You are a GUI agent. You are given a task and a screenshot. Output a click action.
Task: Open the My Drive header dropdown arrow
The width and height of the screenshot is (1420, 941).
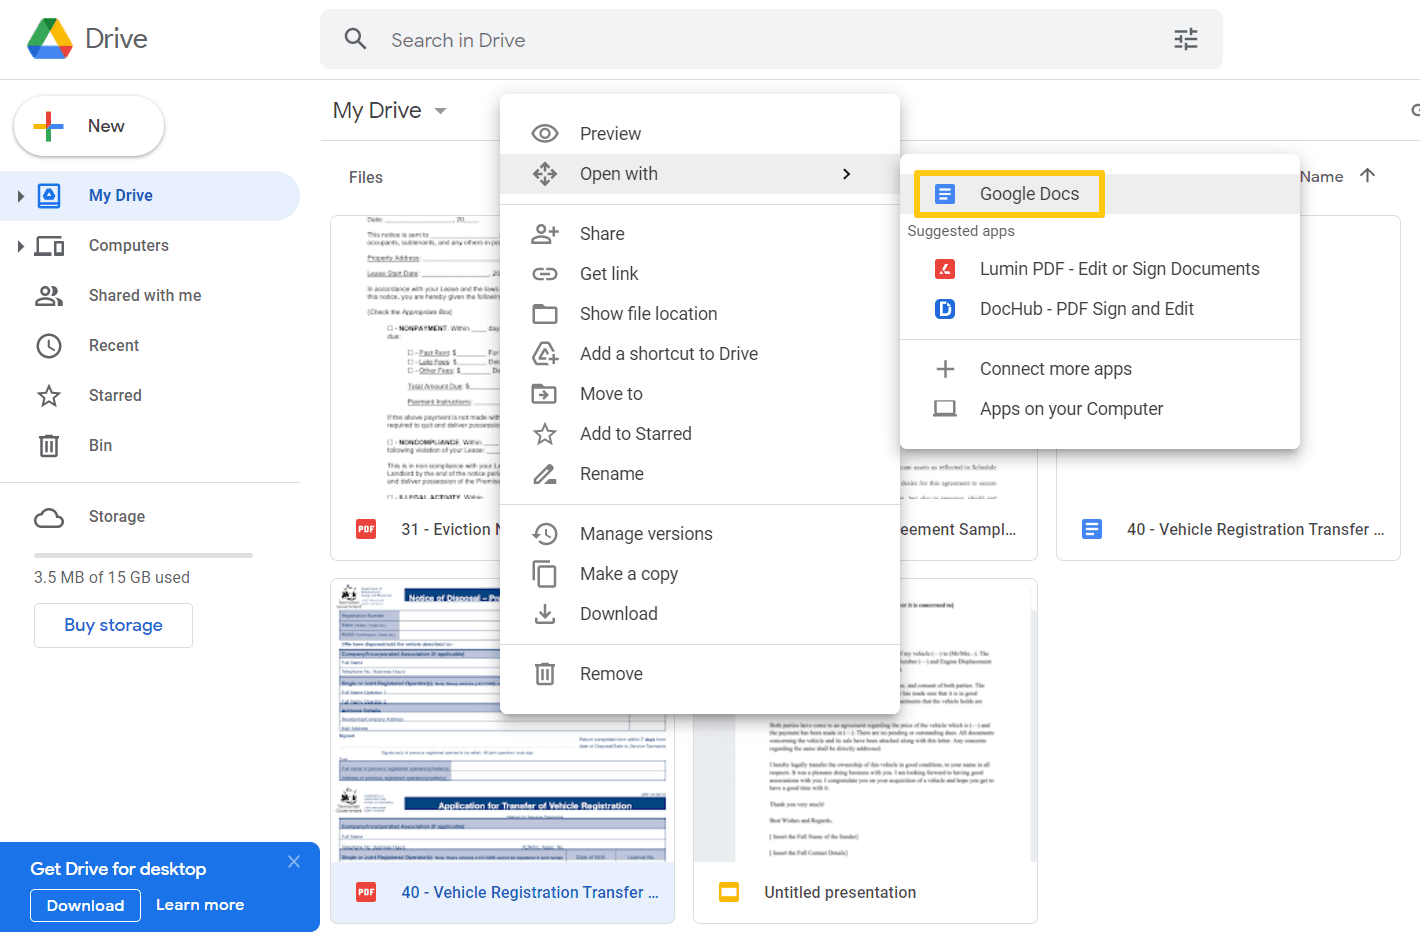[x=440, y=111]
